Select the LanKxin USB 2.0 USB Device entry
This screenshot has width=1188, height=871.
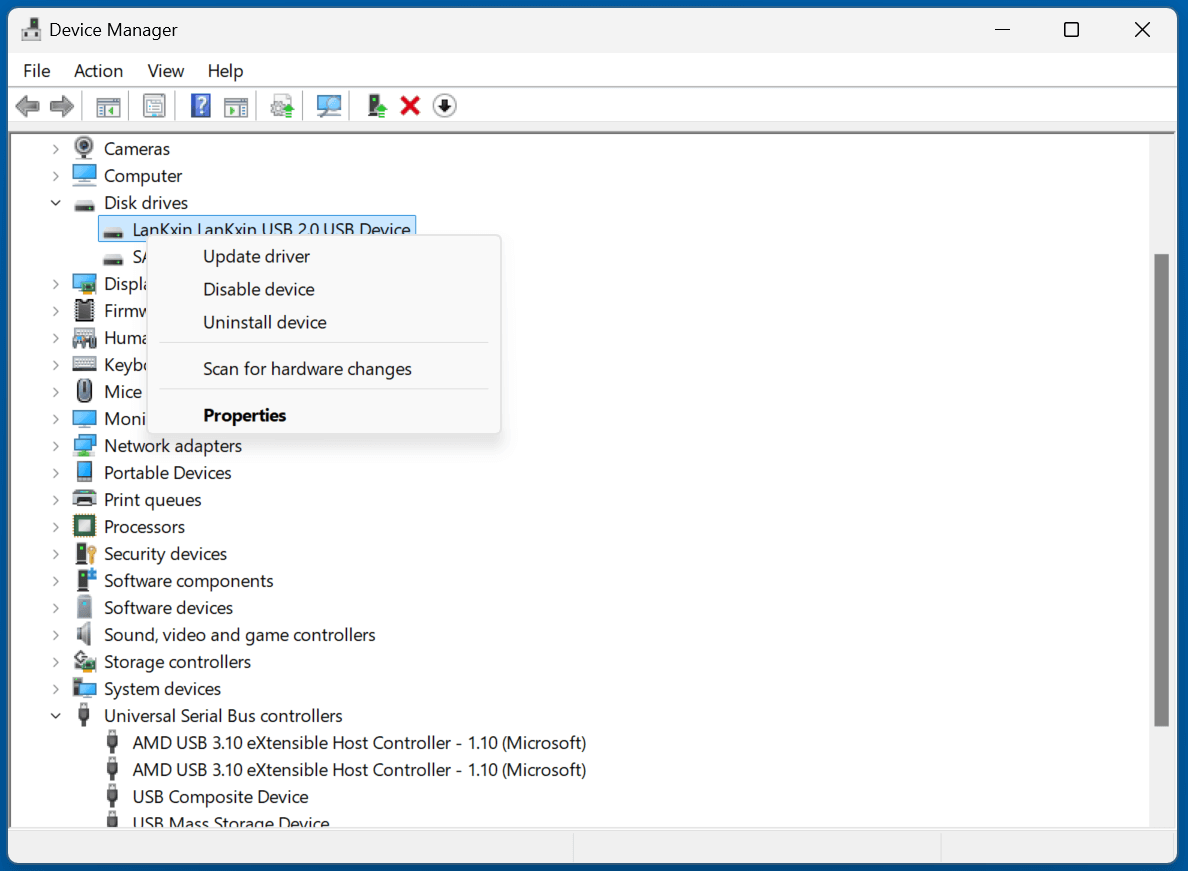256,228
